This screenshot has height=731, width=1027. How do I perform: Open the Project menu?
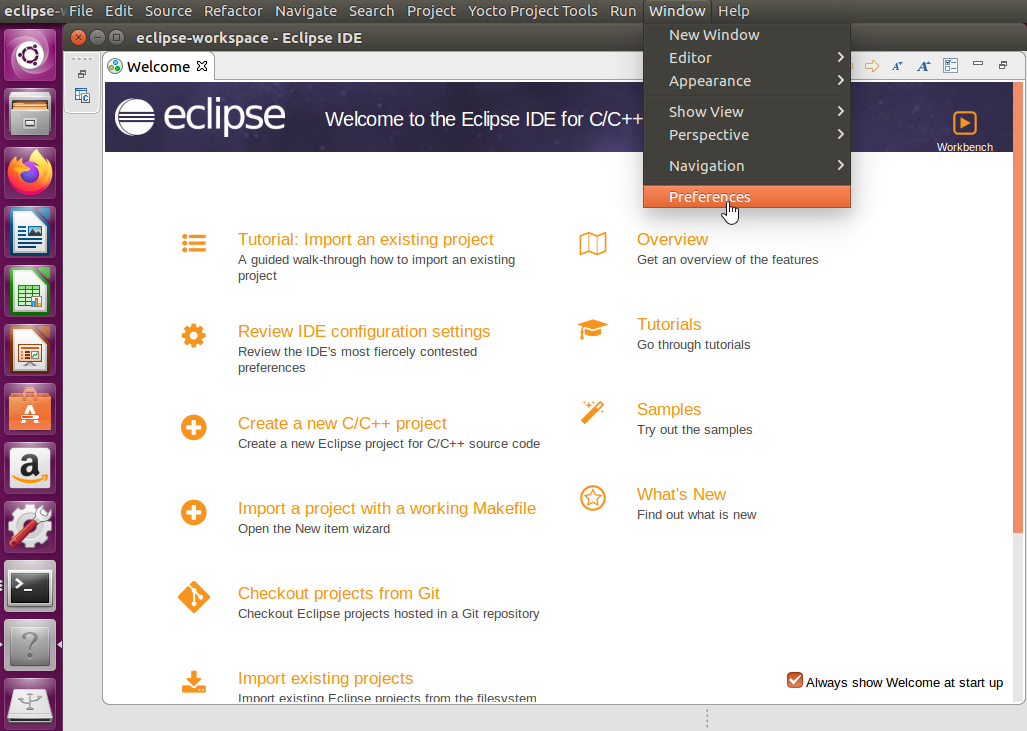[431, 11]
